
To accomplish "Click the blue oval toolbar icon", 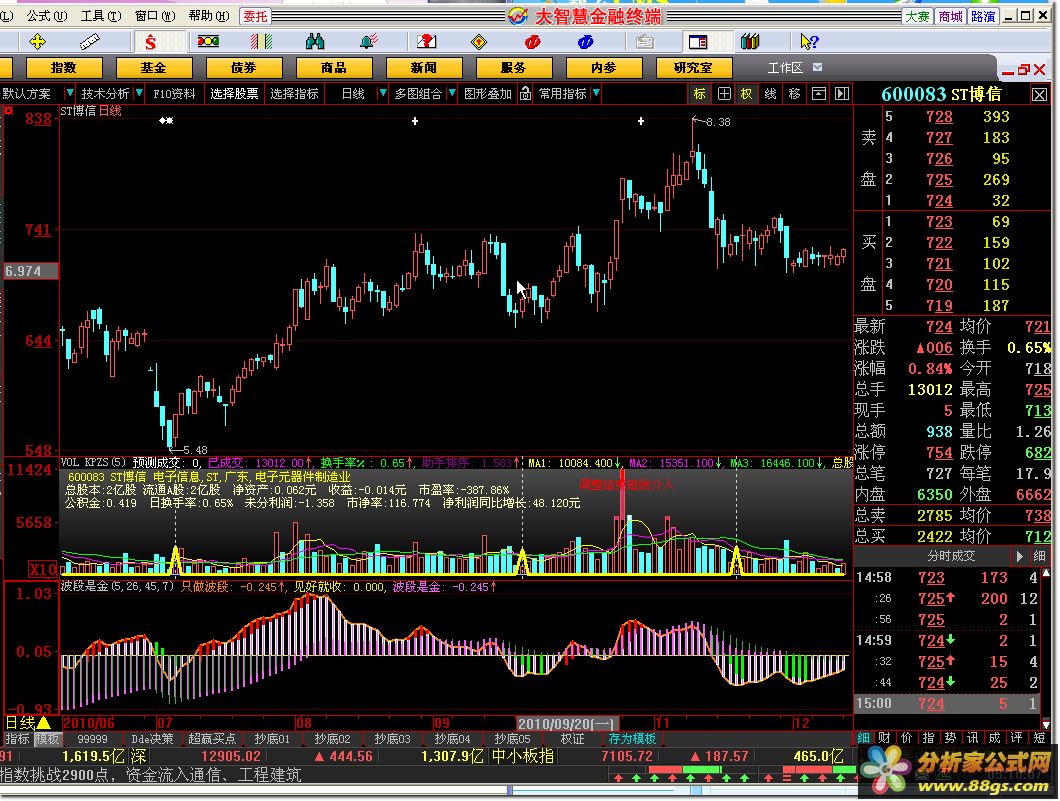I will tap(585, 42).
